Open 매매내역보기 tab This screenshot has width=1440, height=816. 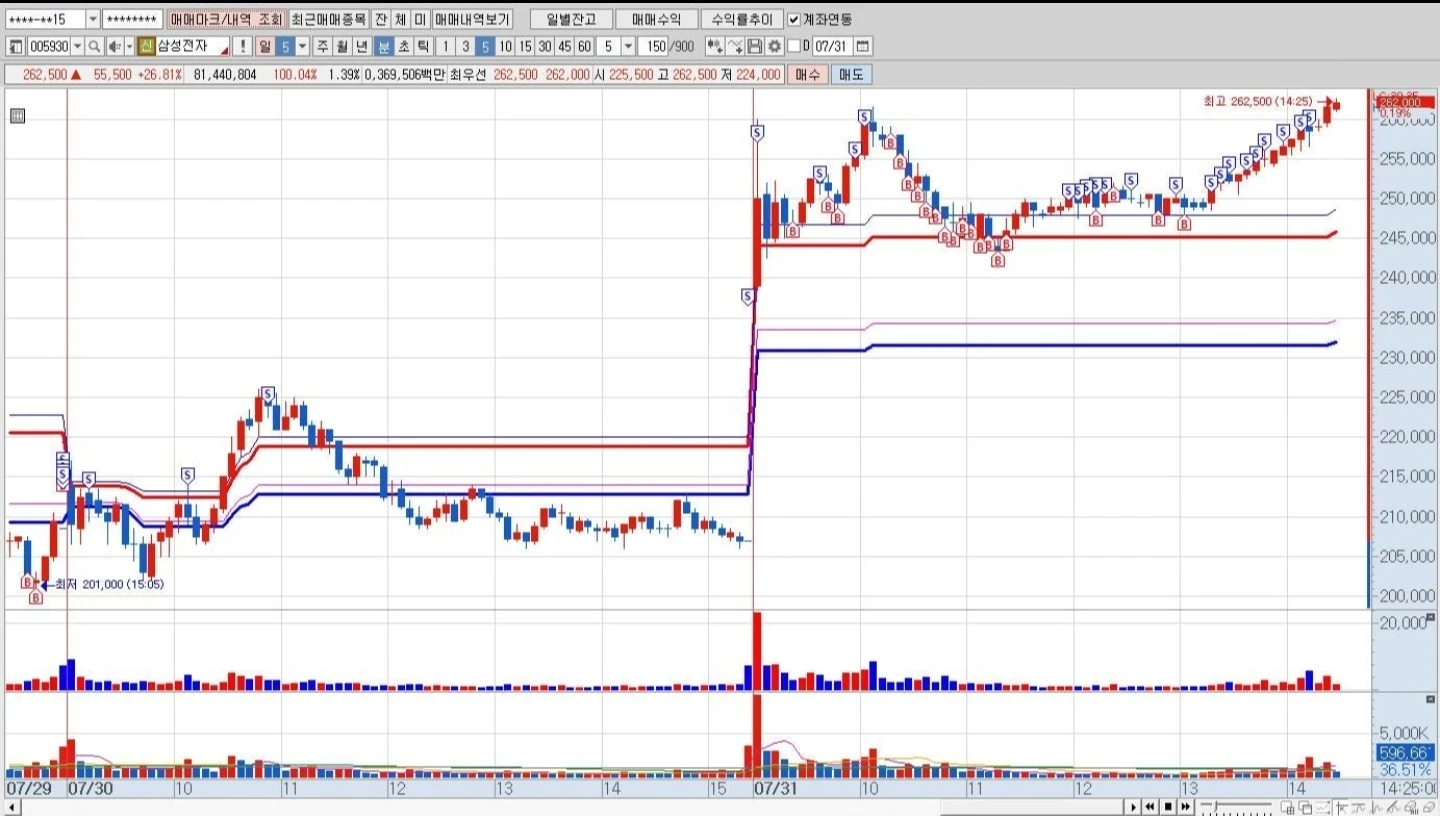[x=472, y=19]
